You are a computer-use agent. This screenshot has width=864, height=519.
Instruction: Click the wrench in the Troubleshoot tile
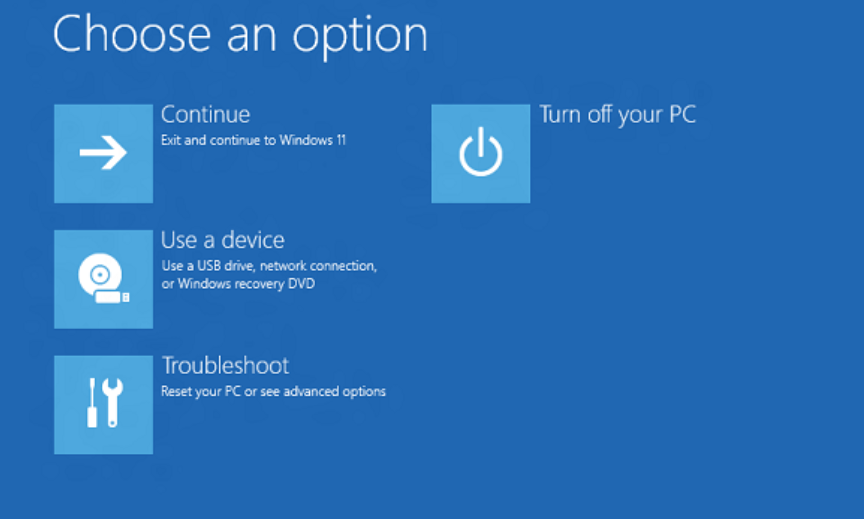tap(113, 404)
